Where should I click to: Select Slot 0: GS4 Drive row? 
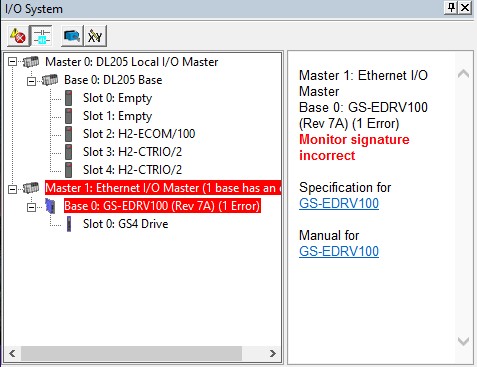pyautogui.click(x=125, y=224)
